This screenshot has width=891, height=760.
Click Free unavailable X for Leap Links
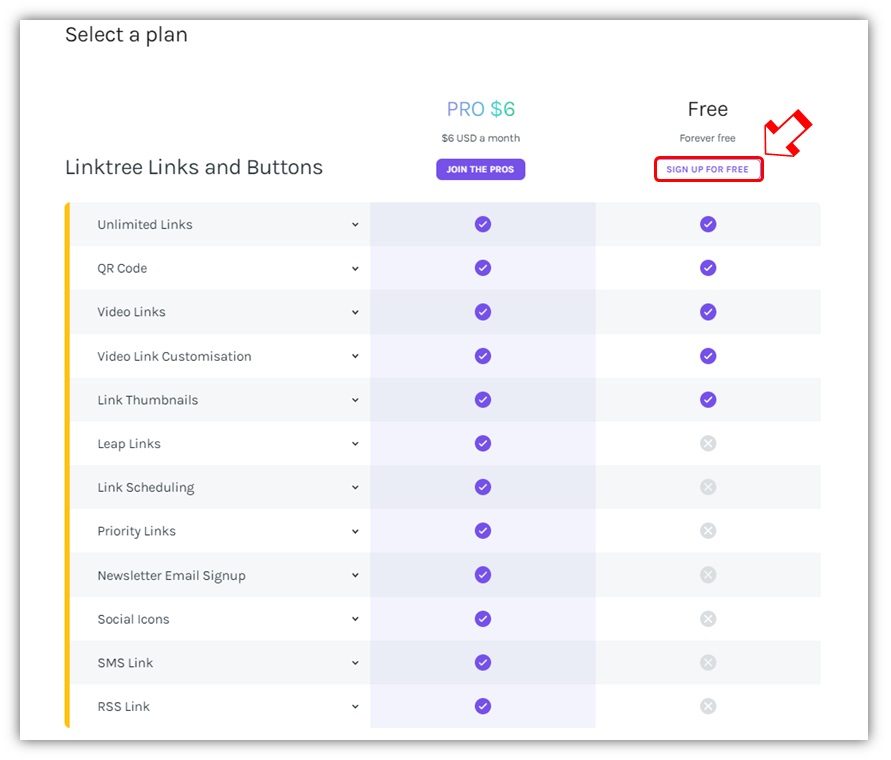point(708,443)
